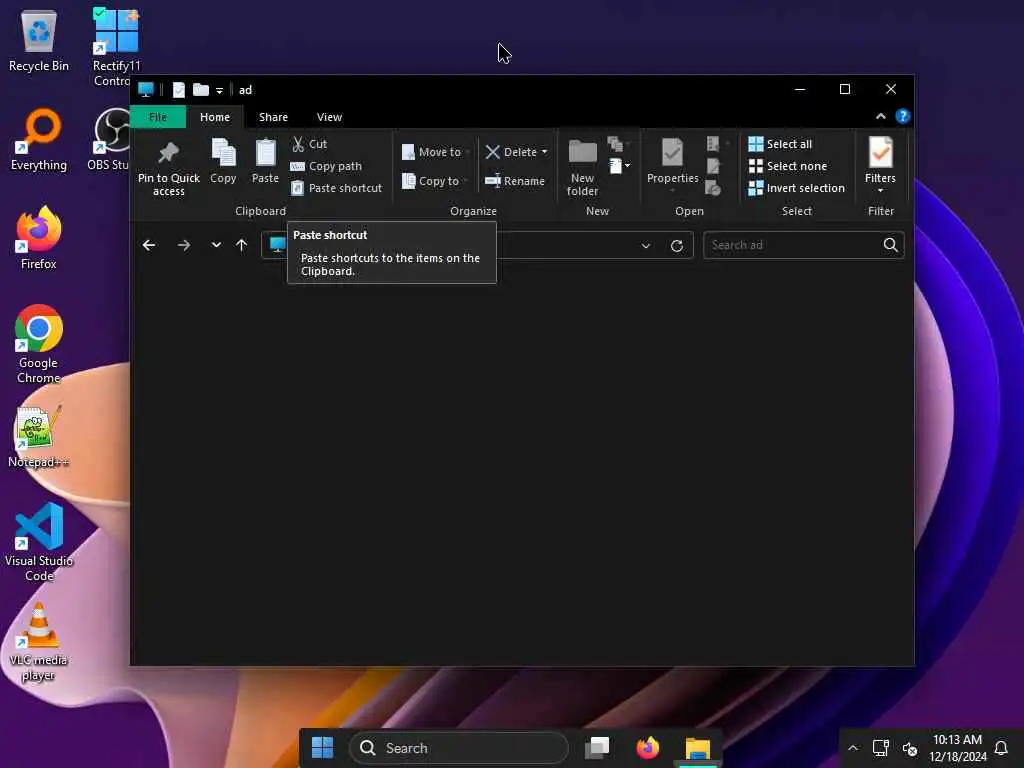Refresh the folder view
This screenshot has height=768, width=1024.
[677, 246]
